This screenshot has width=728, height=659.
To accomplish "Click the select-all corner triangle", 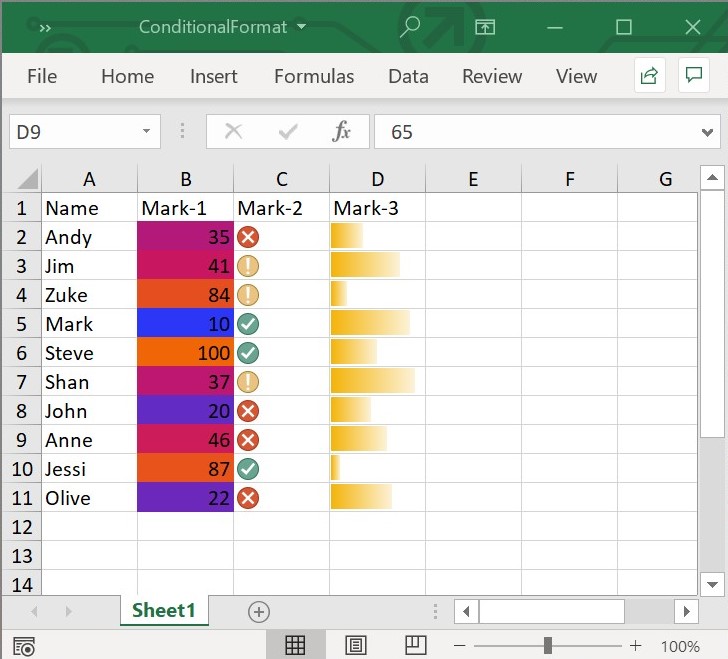I will 26,180.
